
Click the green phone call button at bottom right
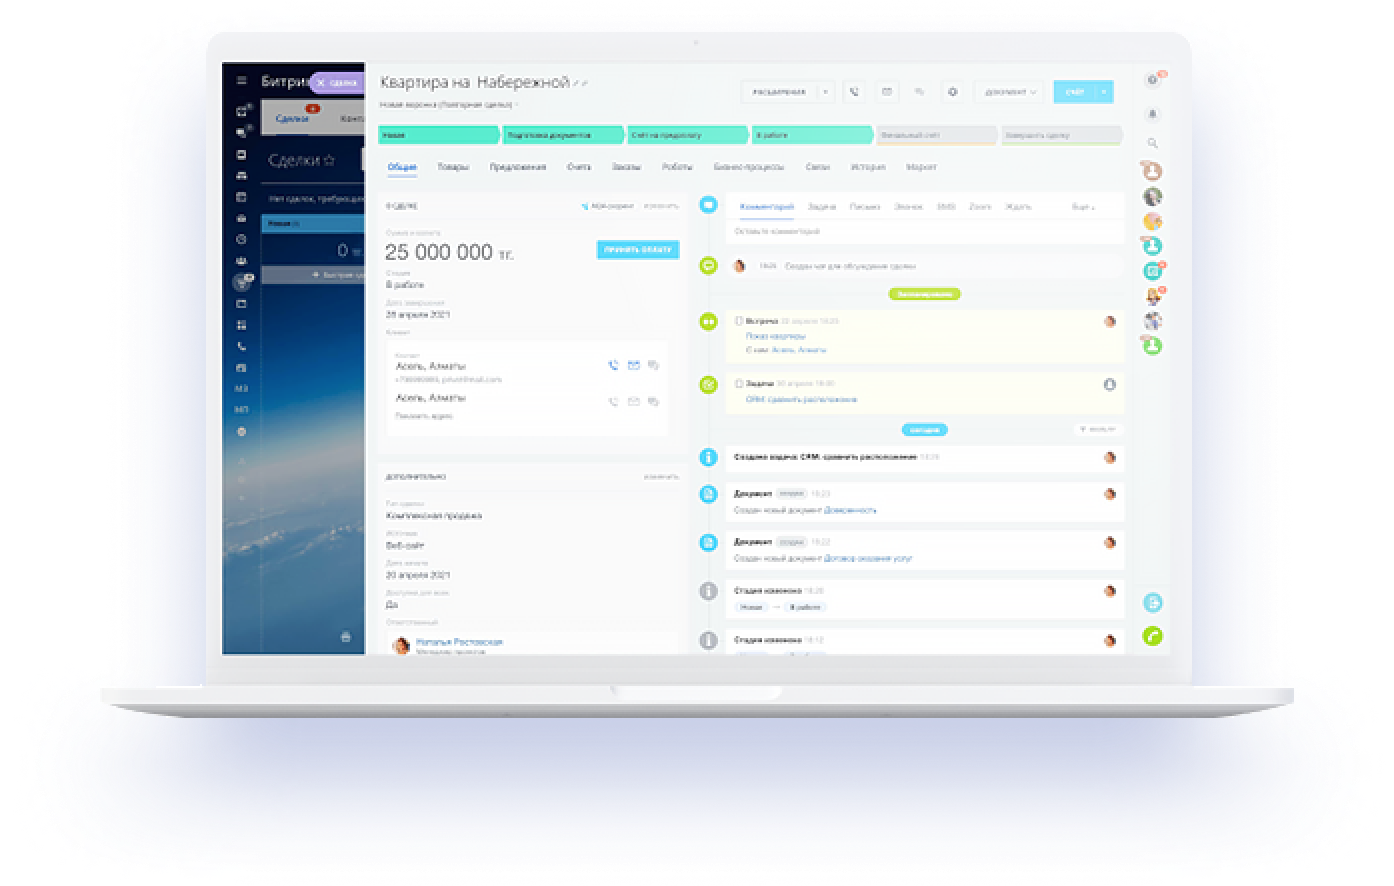pyautogui.click(x=1153, y=636)
